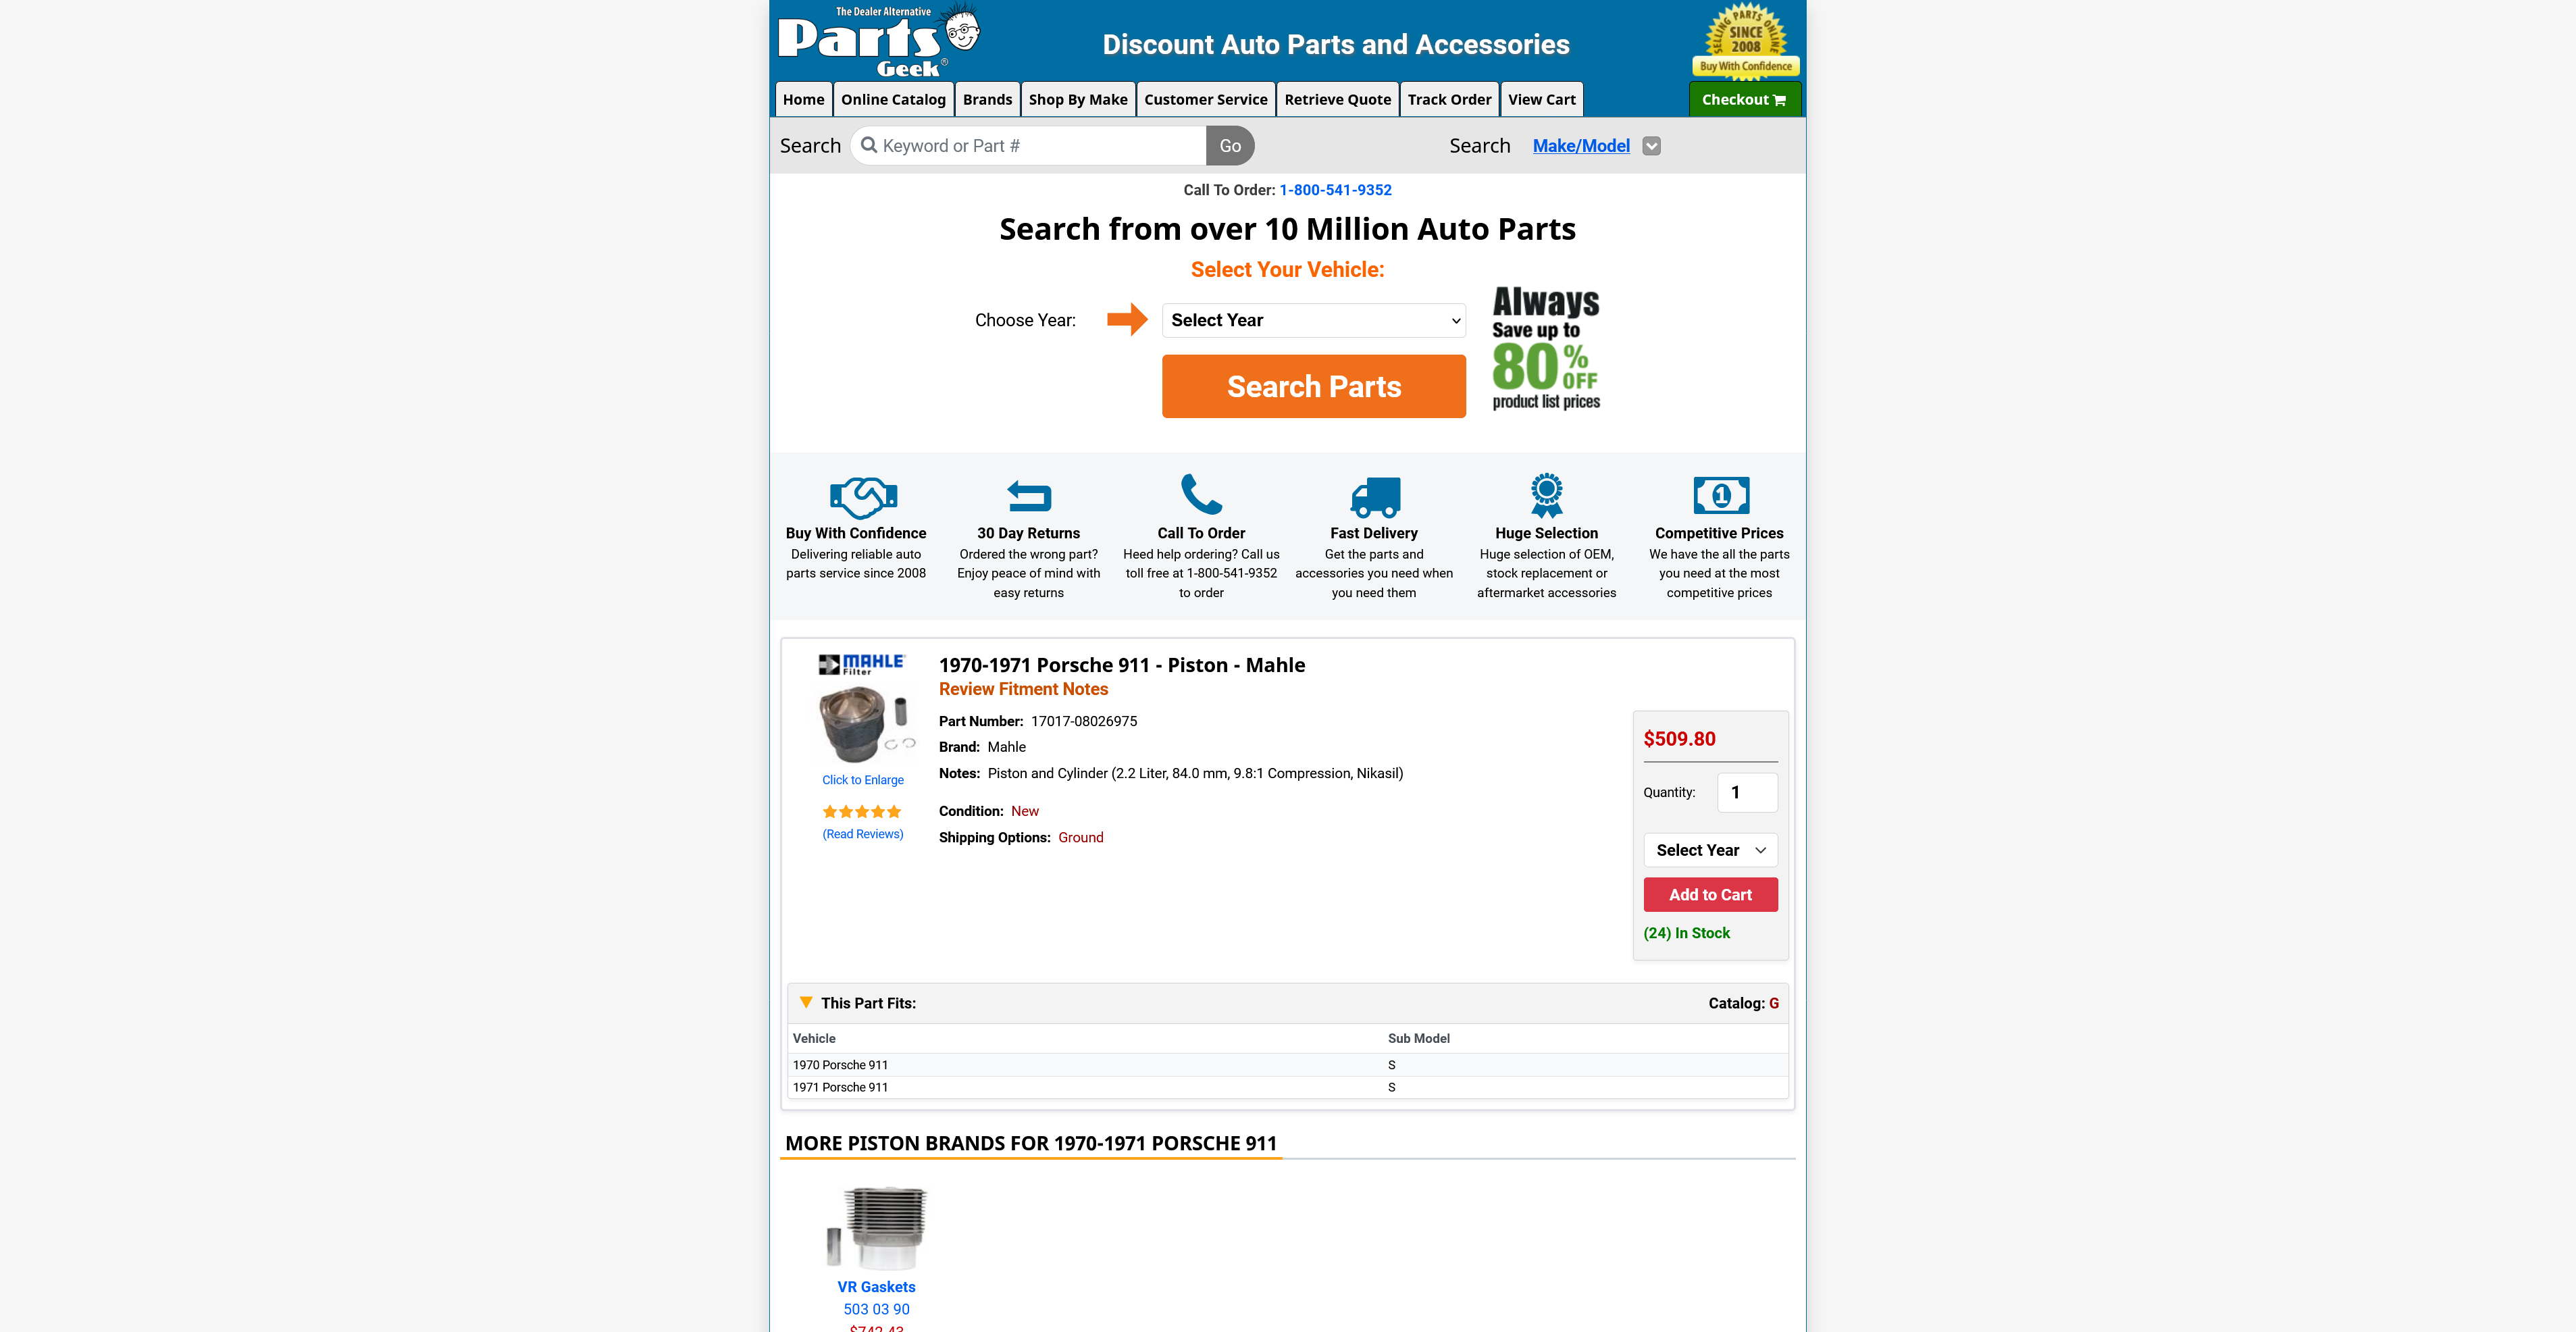This screenshot has width=2576, height=1332.
Task: Open the Shop By Make tab
Action: 1077,99
